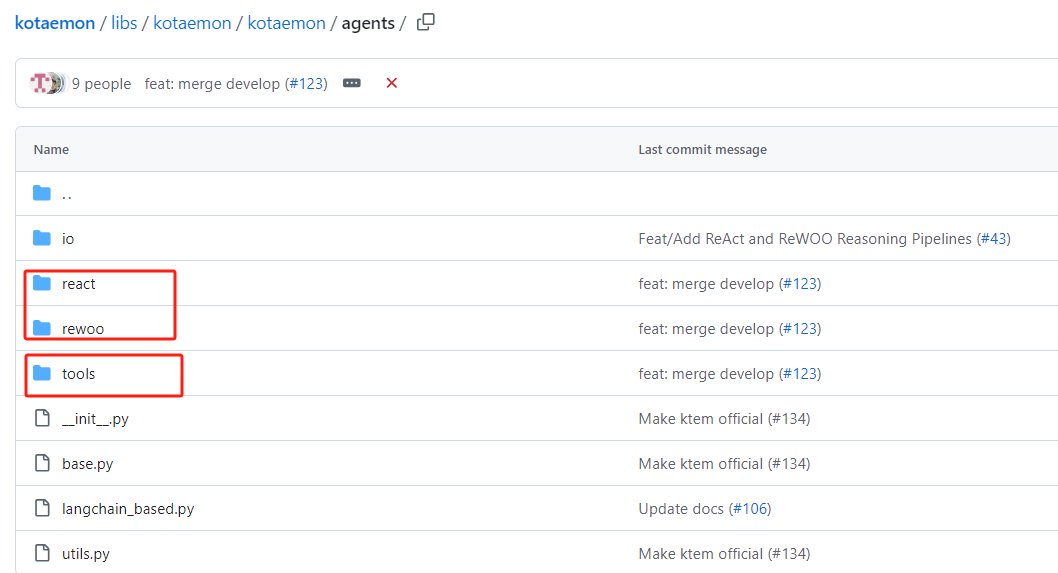Screen dimensions: 1058x573
Task: Open the rewoo folder name
Action: point(83,329)
